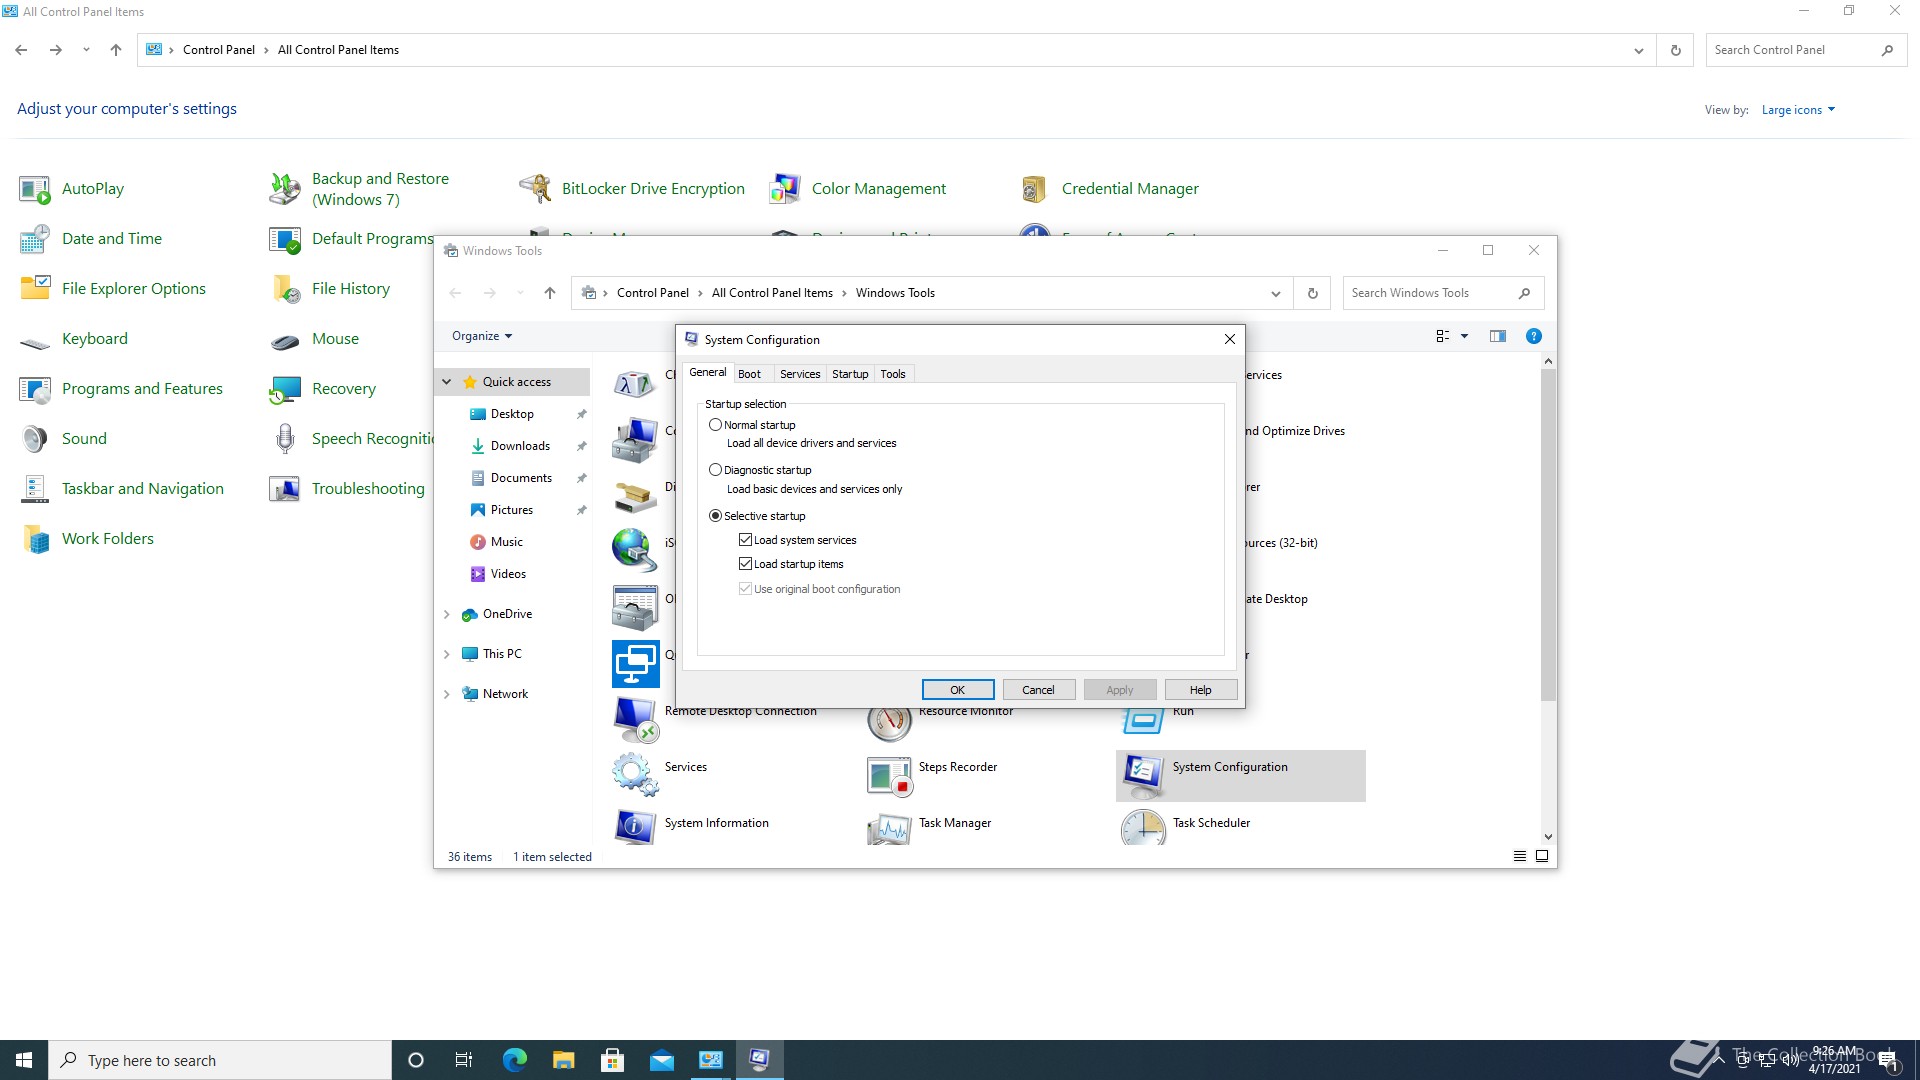Open the Recovery icon
This screenshot has width=1920, height=1080.
coord(285,389)
